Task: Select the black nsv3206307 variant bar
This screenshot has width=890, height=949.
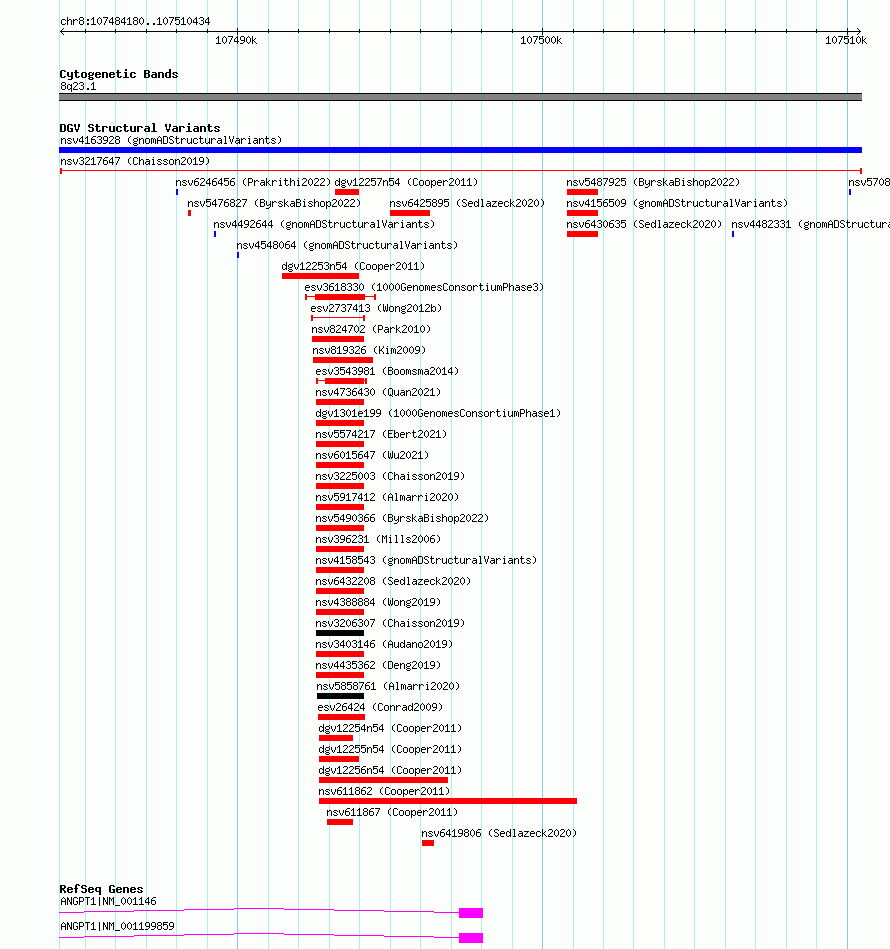Action: point(340,633)
